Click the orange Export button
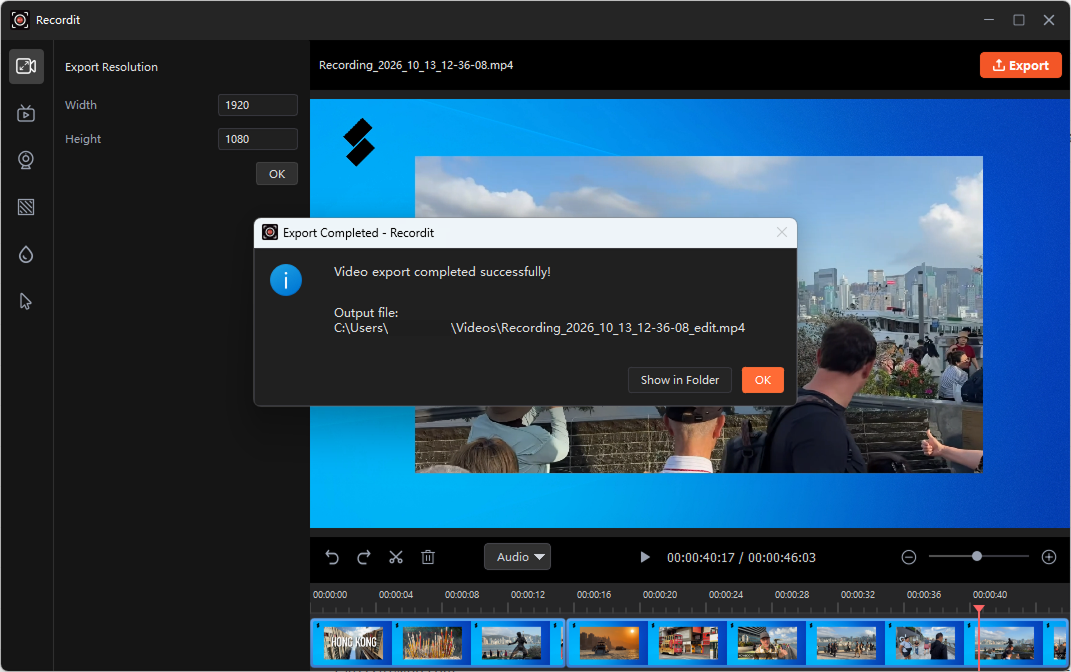1071x672 pixels. click(x=1020, y=66)
